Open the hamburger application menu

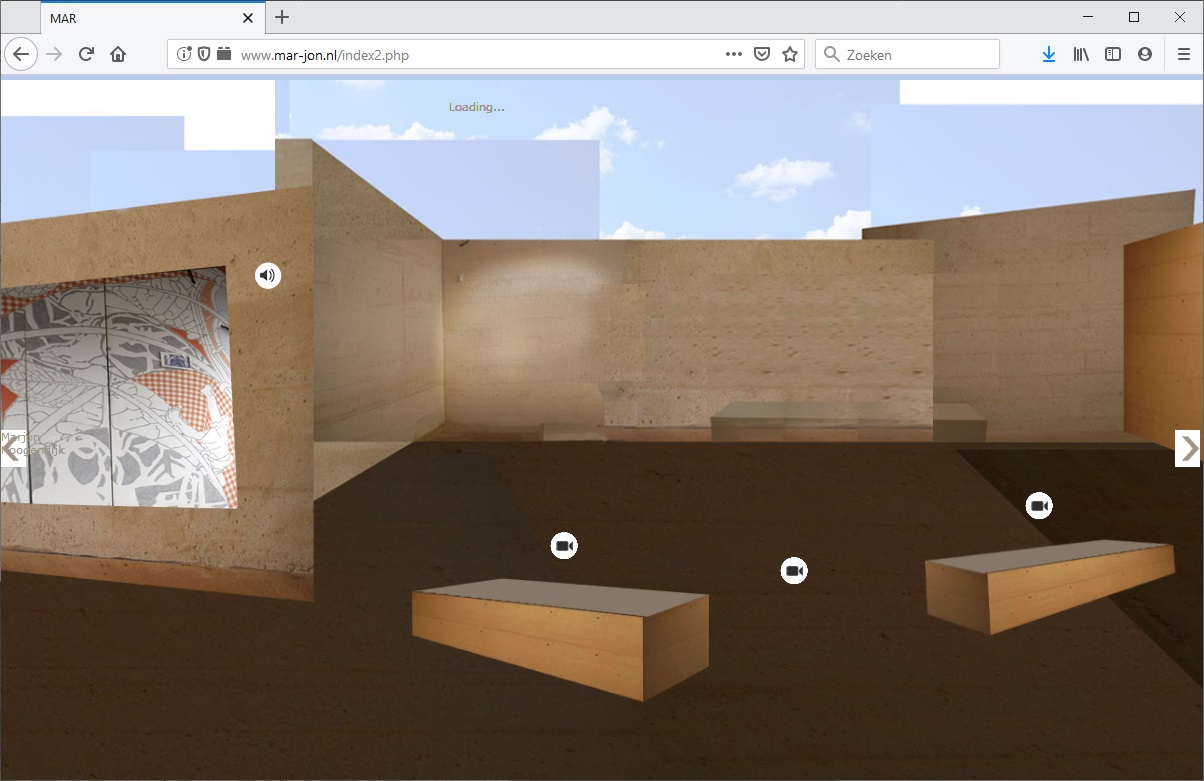(1184, 55)
